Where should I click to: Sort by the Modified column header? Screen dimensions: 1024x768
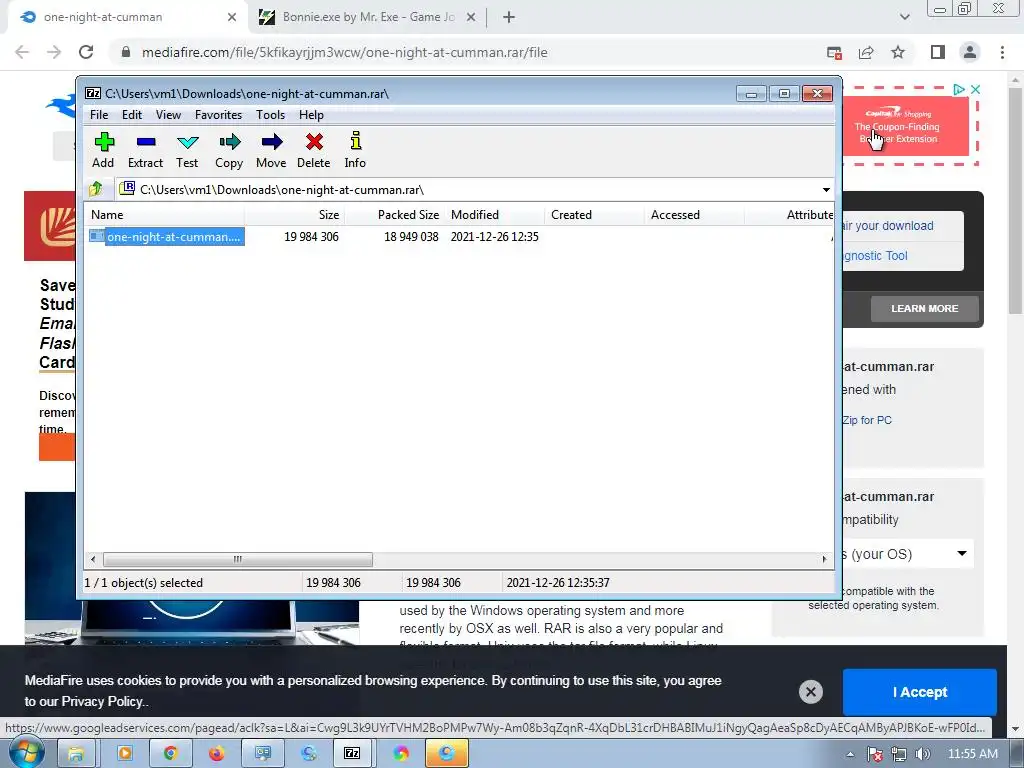pyautogui.click(x=494, y=215)
